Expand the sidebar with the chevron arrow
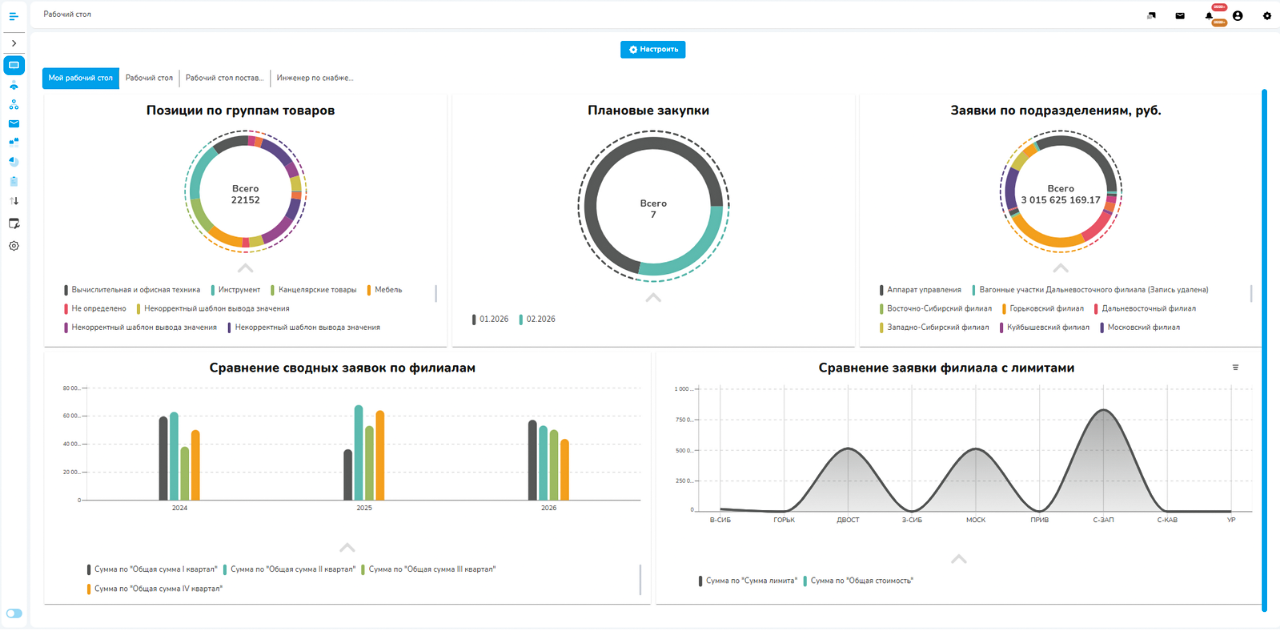The image size is (1280, 638). point(14,44)
